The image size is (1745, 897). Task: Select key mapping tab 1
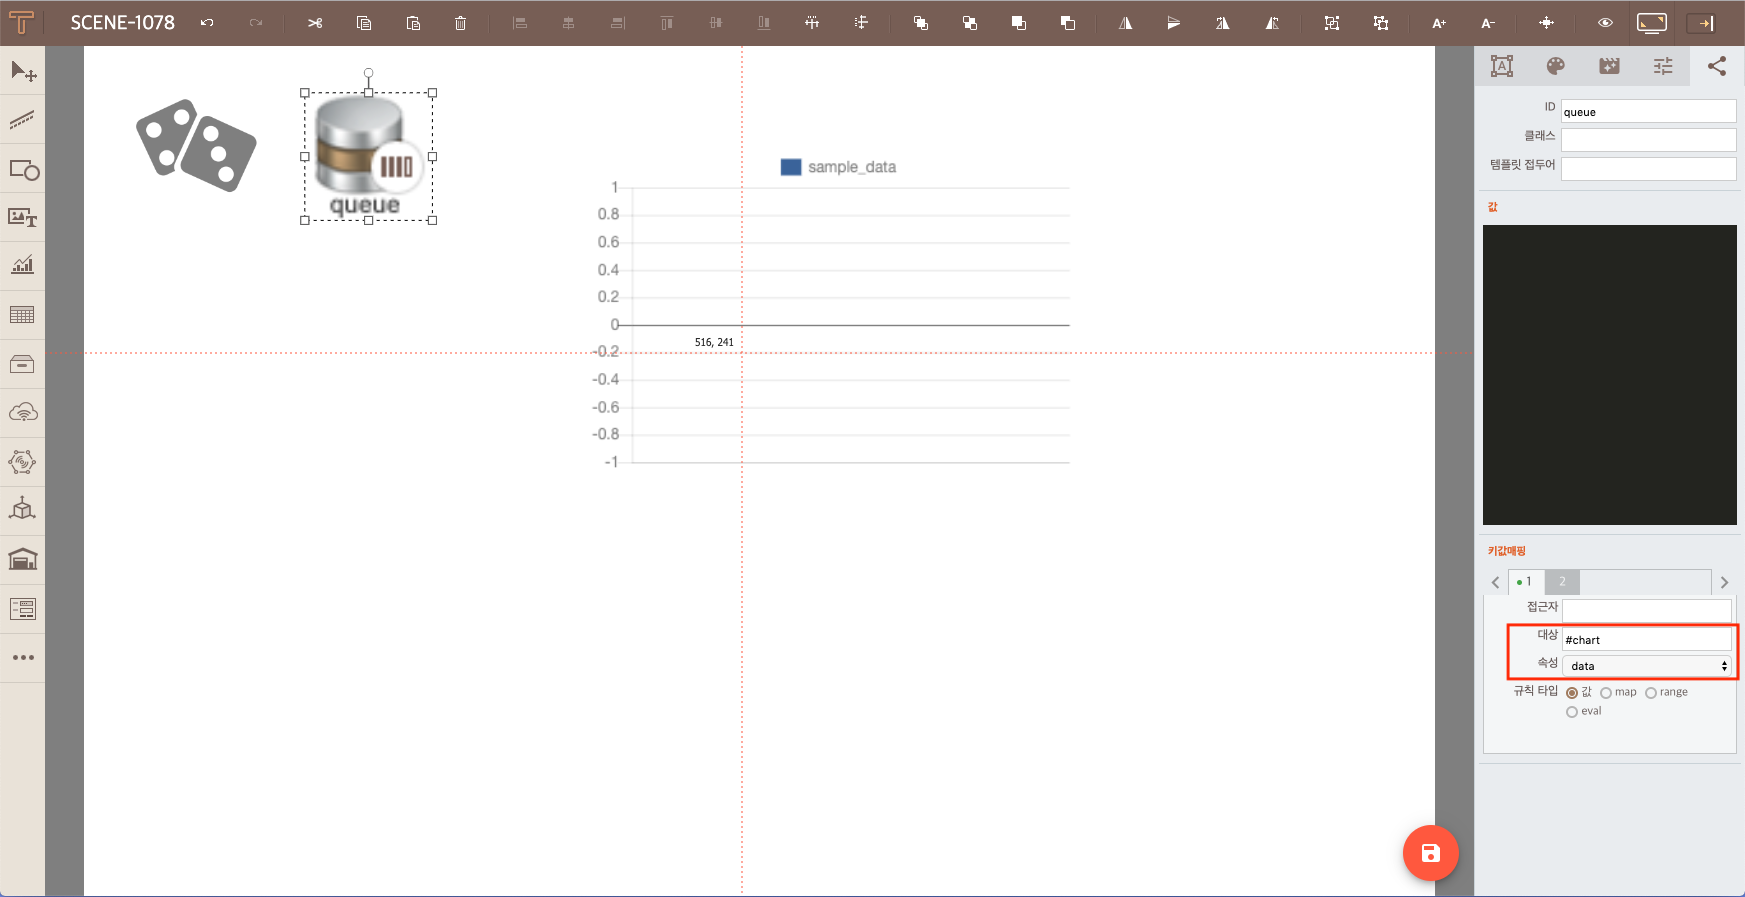(1526, 582)
